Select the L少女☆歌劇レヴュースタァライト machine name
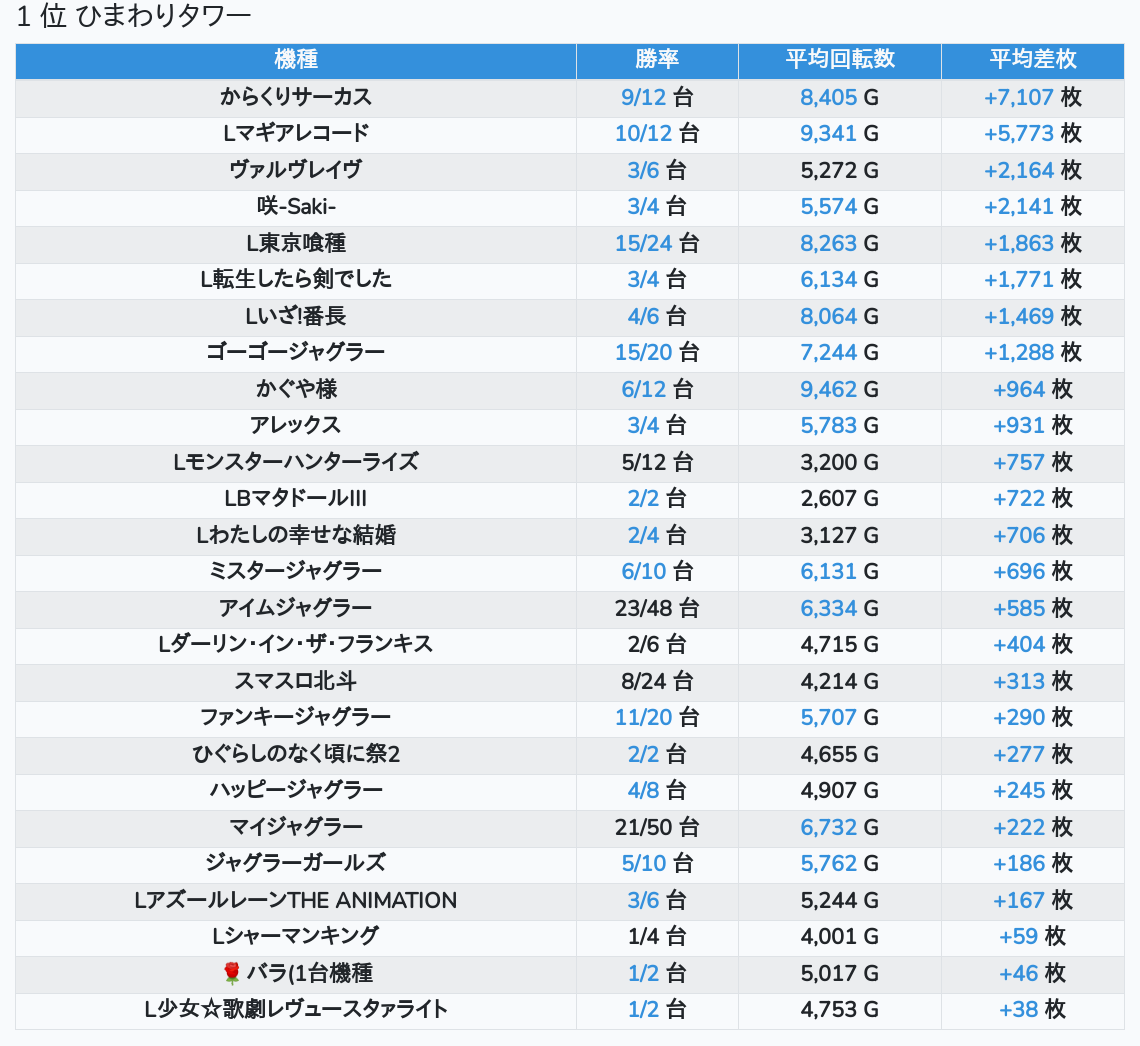This screenshot has width=1140, height=1046. [x=296, y=1010]
